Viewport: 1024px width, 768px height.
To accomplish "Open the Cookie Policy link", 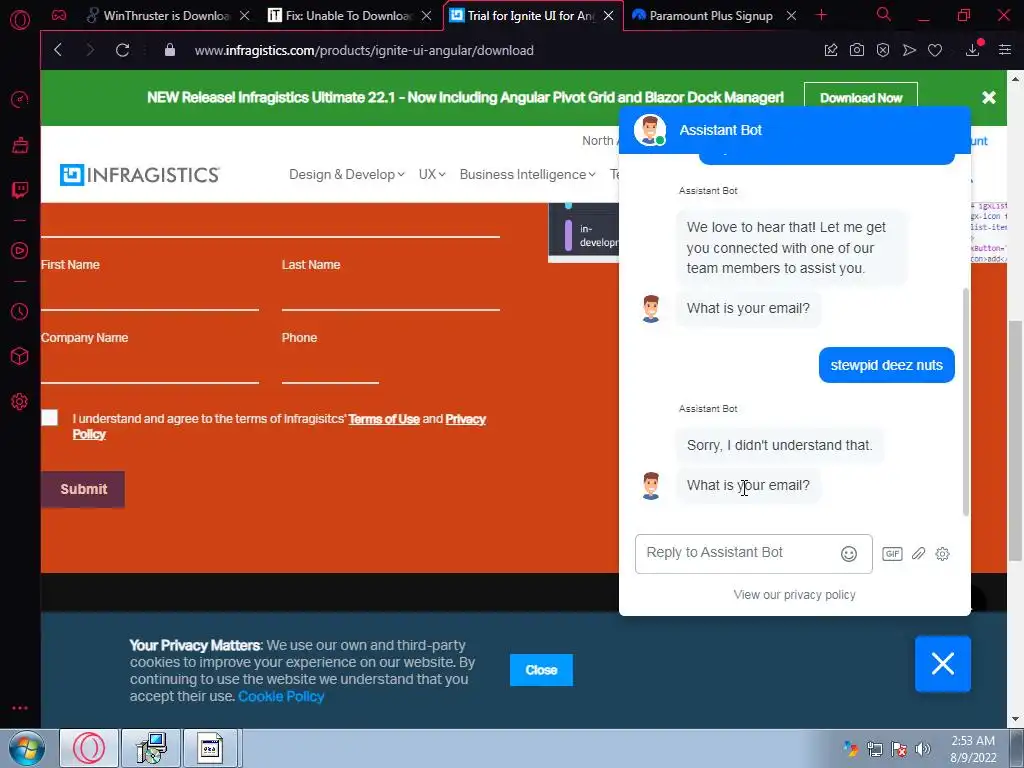I will click(281, 696).
